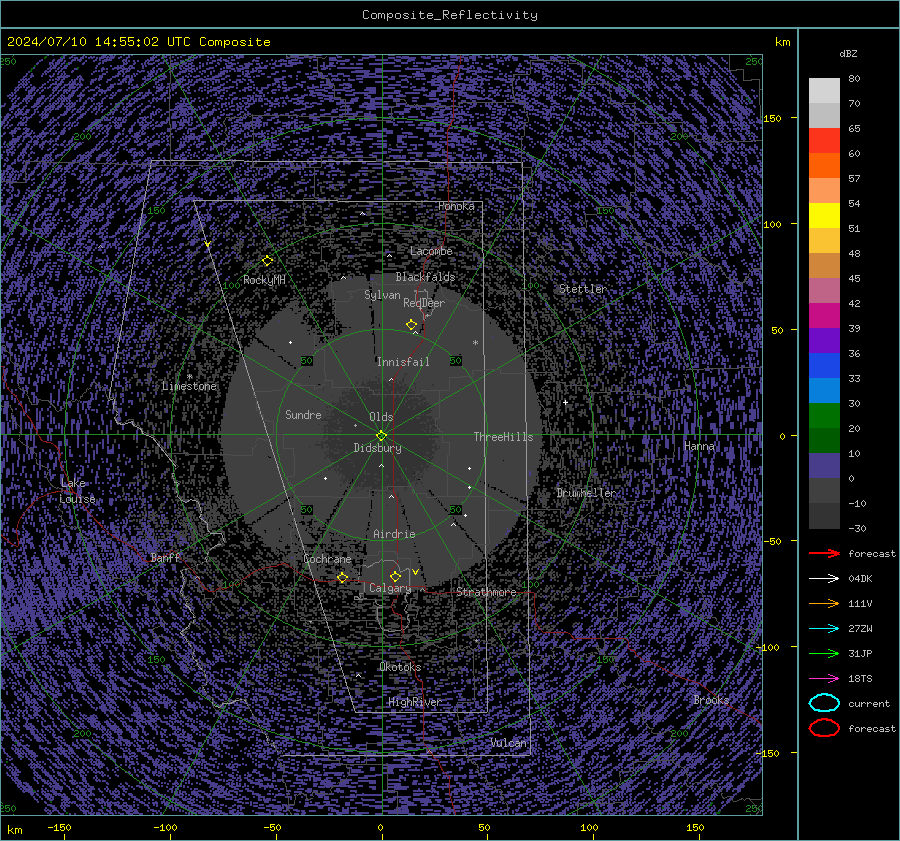Screen dimensions: 900x841
Task: Click the Lake Louise label
Action: [x=77, y=491]
